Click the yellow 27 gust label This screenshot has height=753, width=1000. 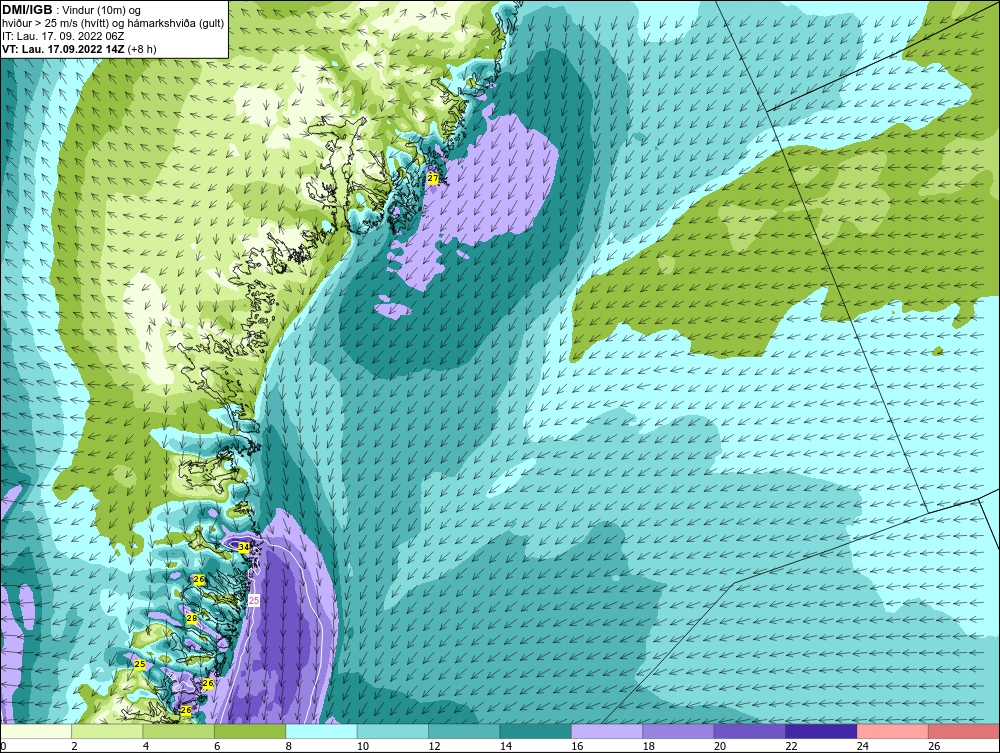433,179
